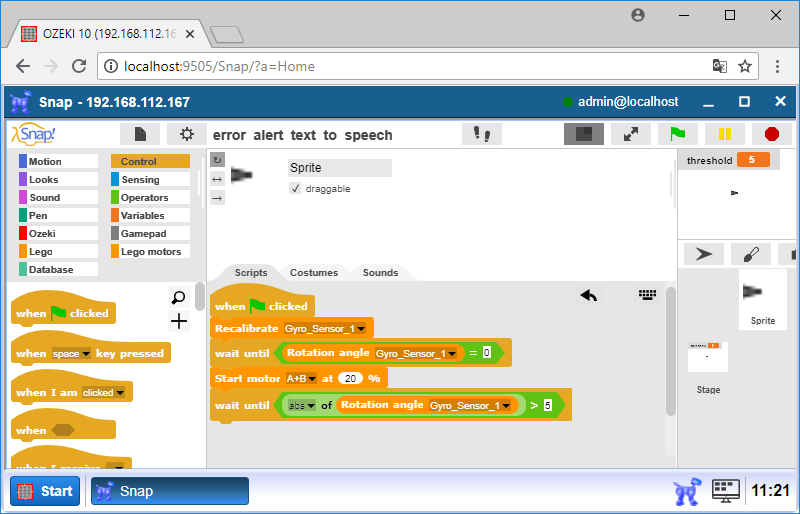Open Gyro_Sensor_1 dropdown in Recalibrate block
The width and height of the screenshot is (800, 514).
tap(325, 329)
